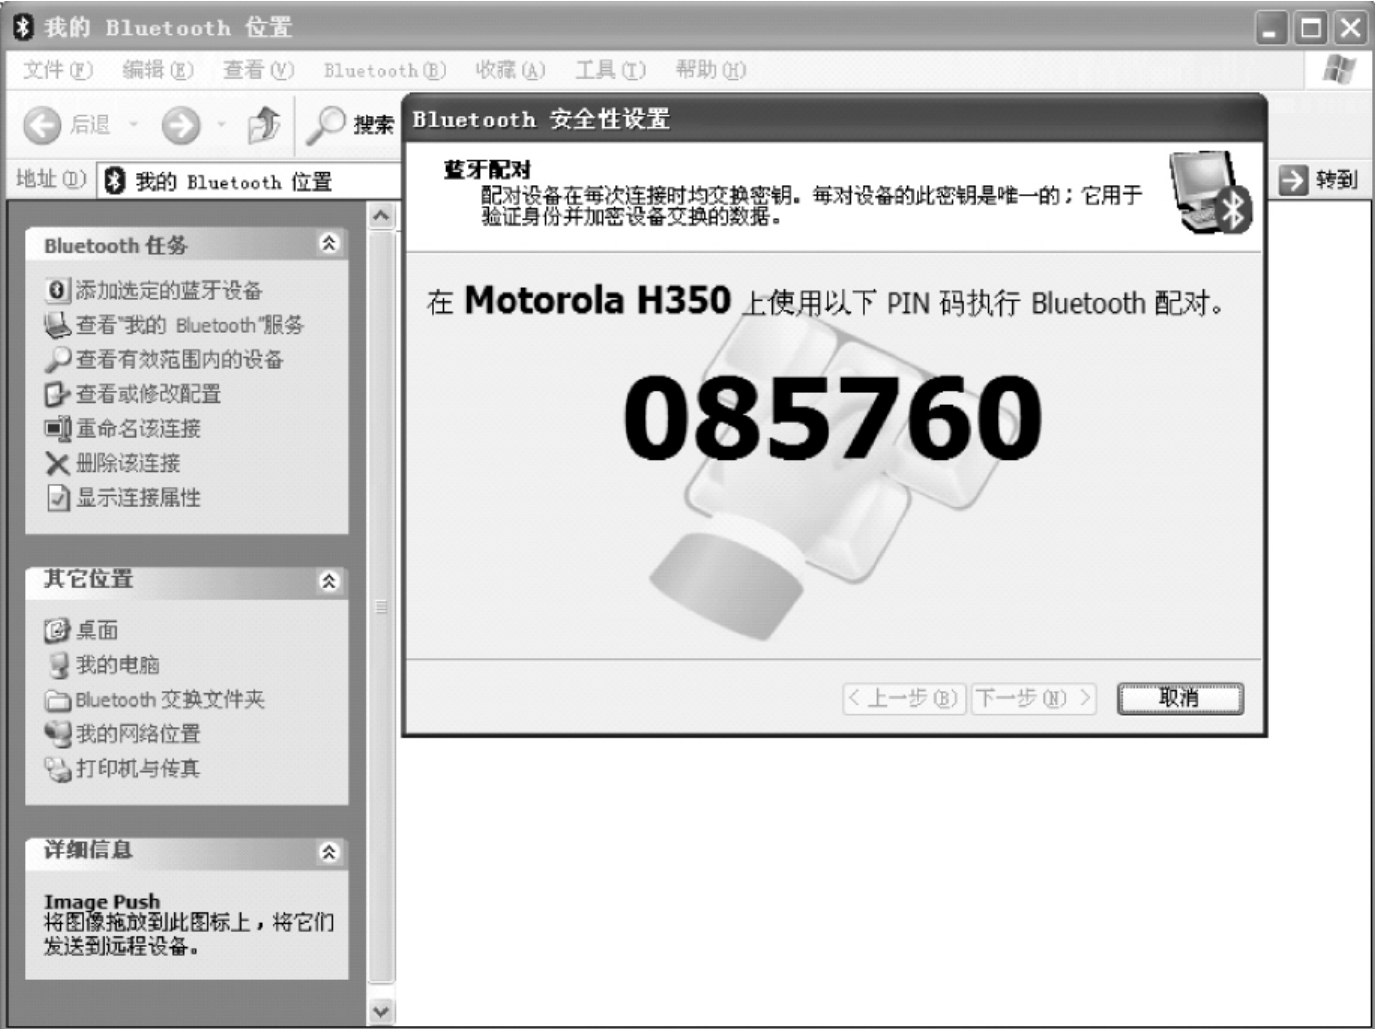
Task: Open 显示连接属性 link
Action: pos(139,497)
